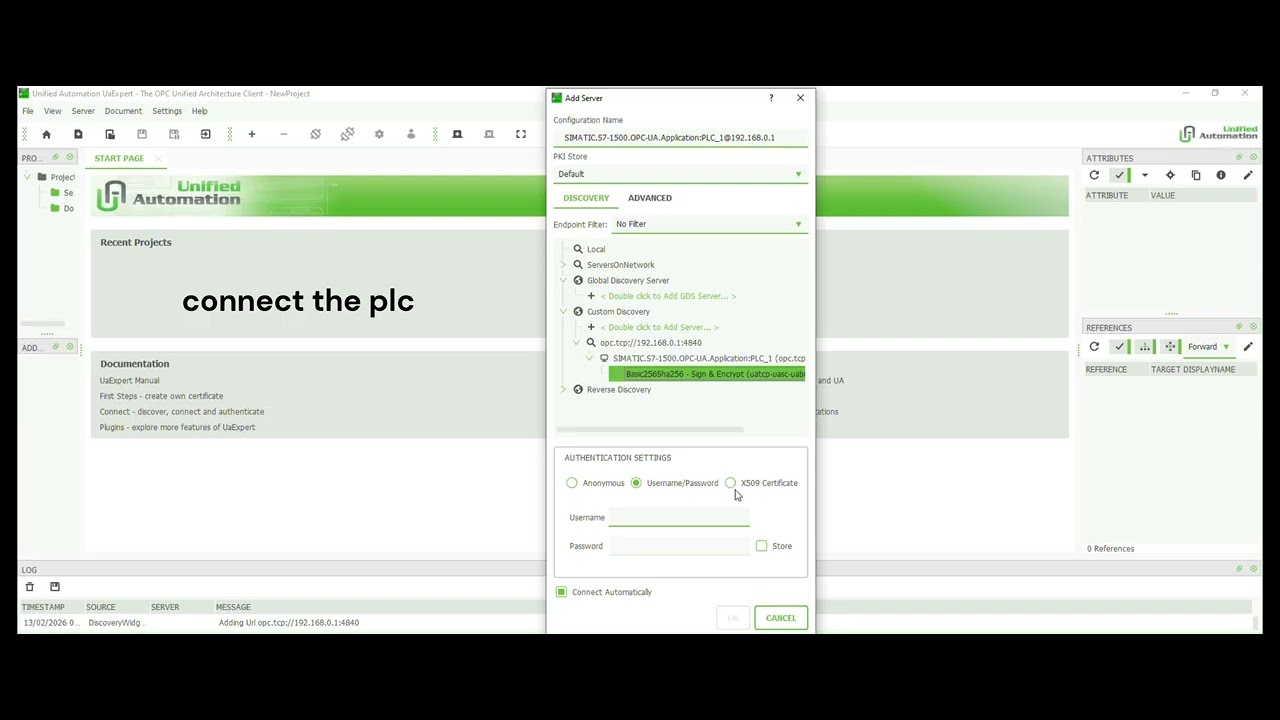Click help question mark in Add Server dialog
1280x720 pixels.
pyautogui.click(x=770, y=98)
